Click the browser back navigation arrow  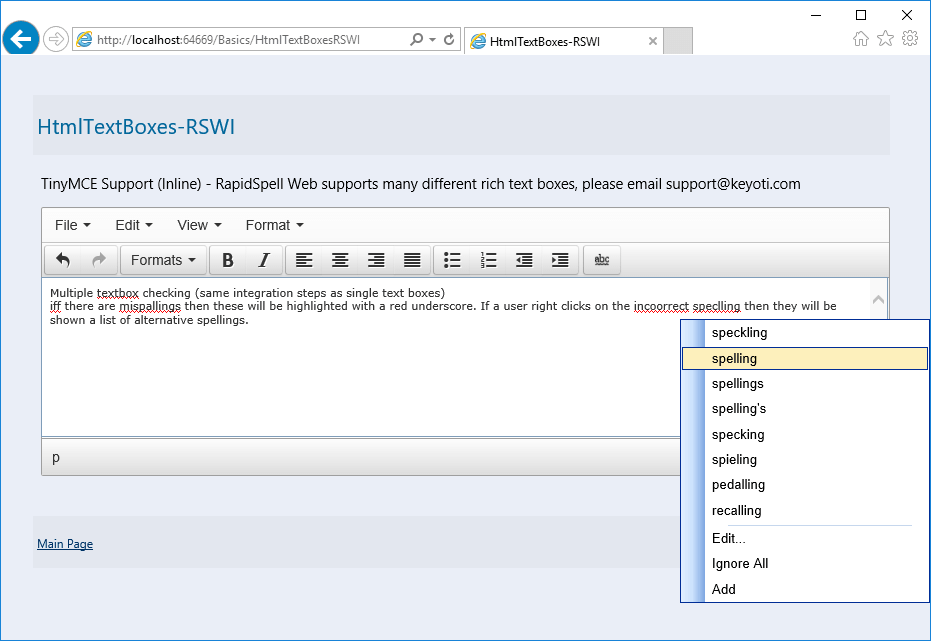click(x=21, y=38)
